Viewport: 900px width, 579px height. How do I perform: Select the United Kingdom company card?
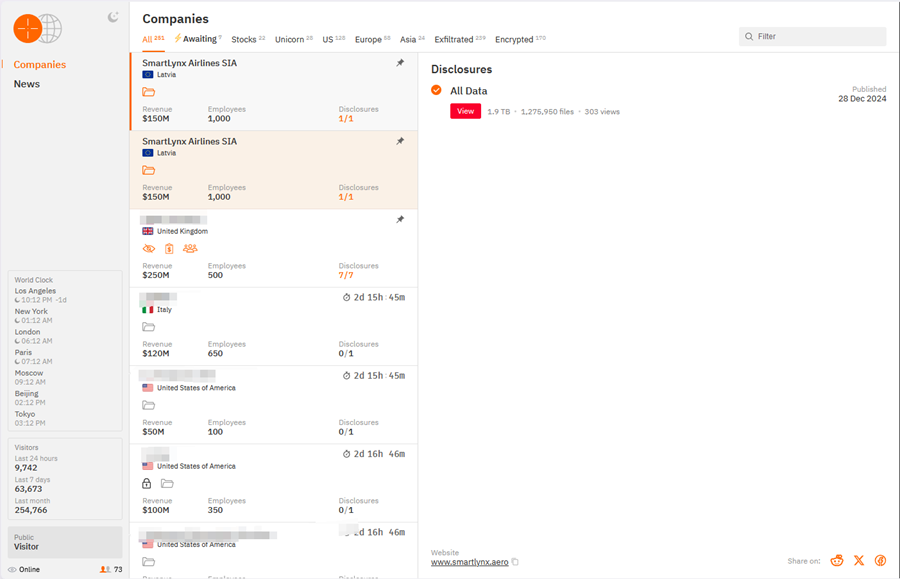coord(274,248)
